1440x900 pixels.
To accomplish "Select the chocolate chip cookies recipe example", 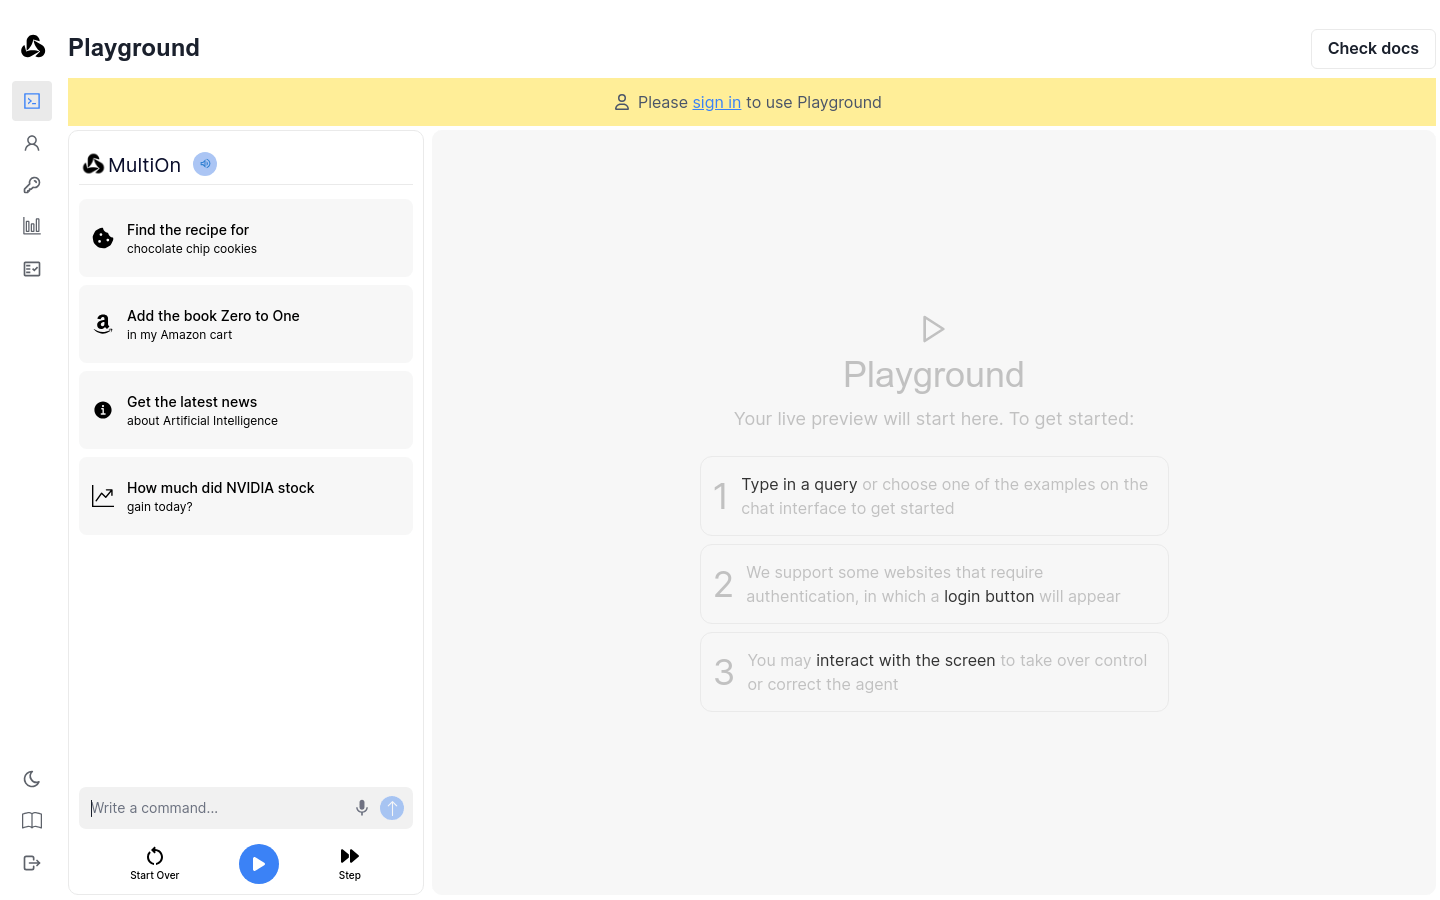I will tap(246, 238).
